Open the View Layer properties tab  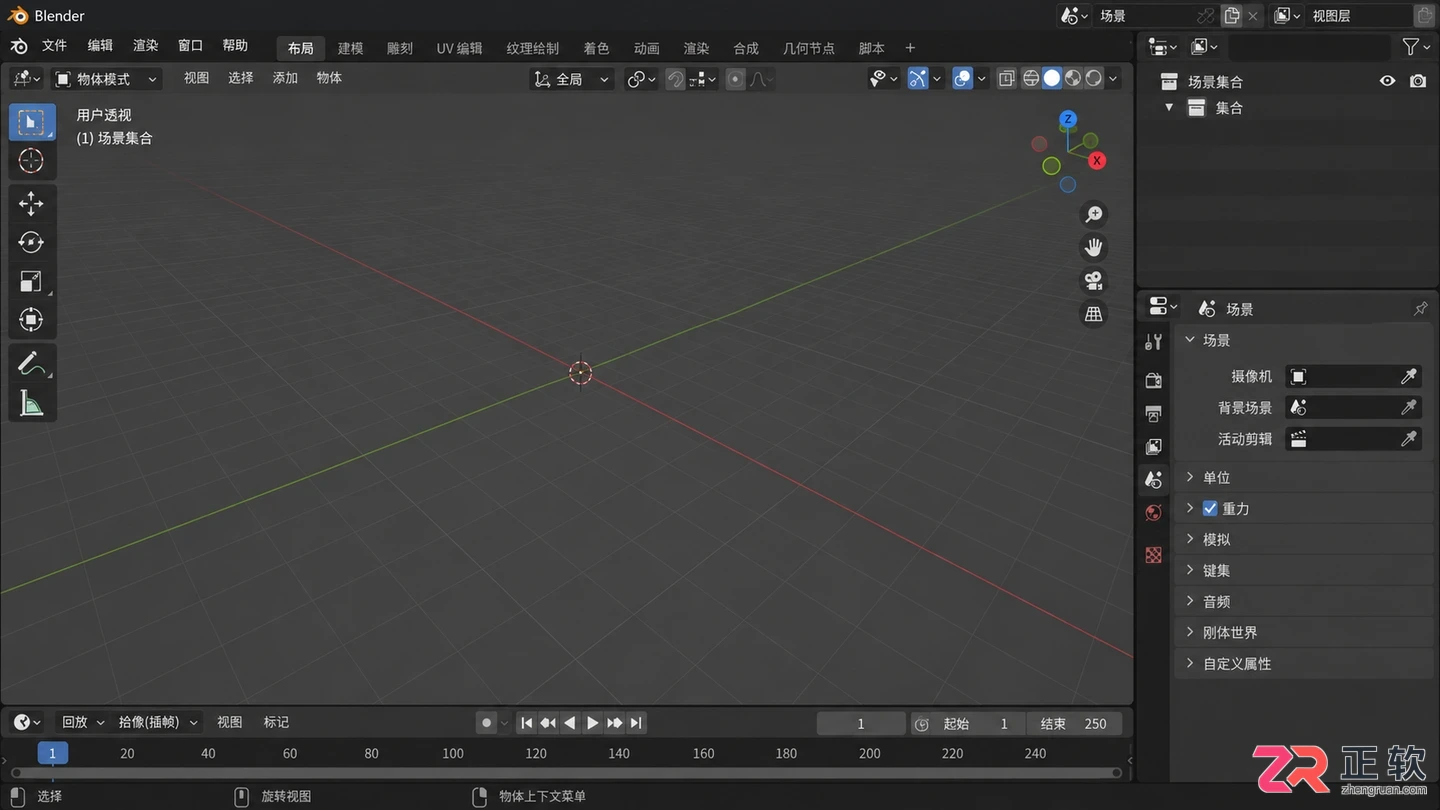[x=1153, y=446]
